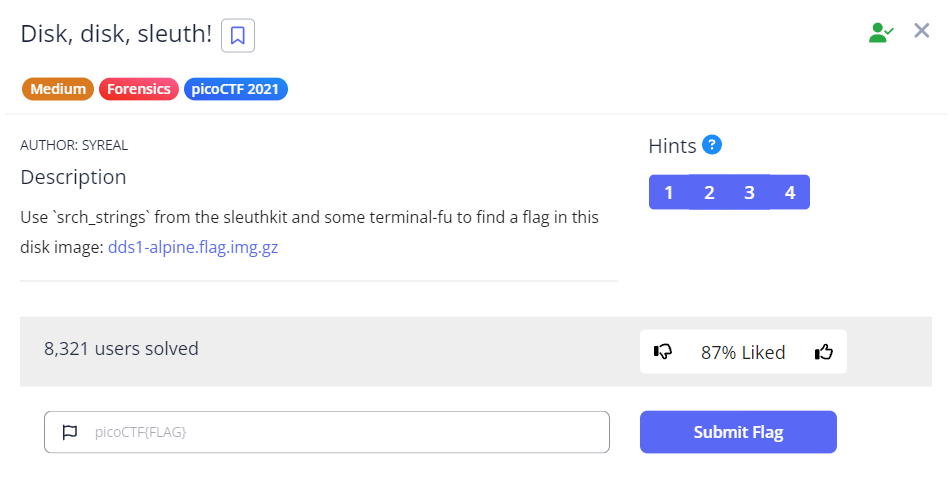
Task: Reveal hint number 4
Action: [x=790, y=193]
